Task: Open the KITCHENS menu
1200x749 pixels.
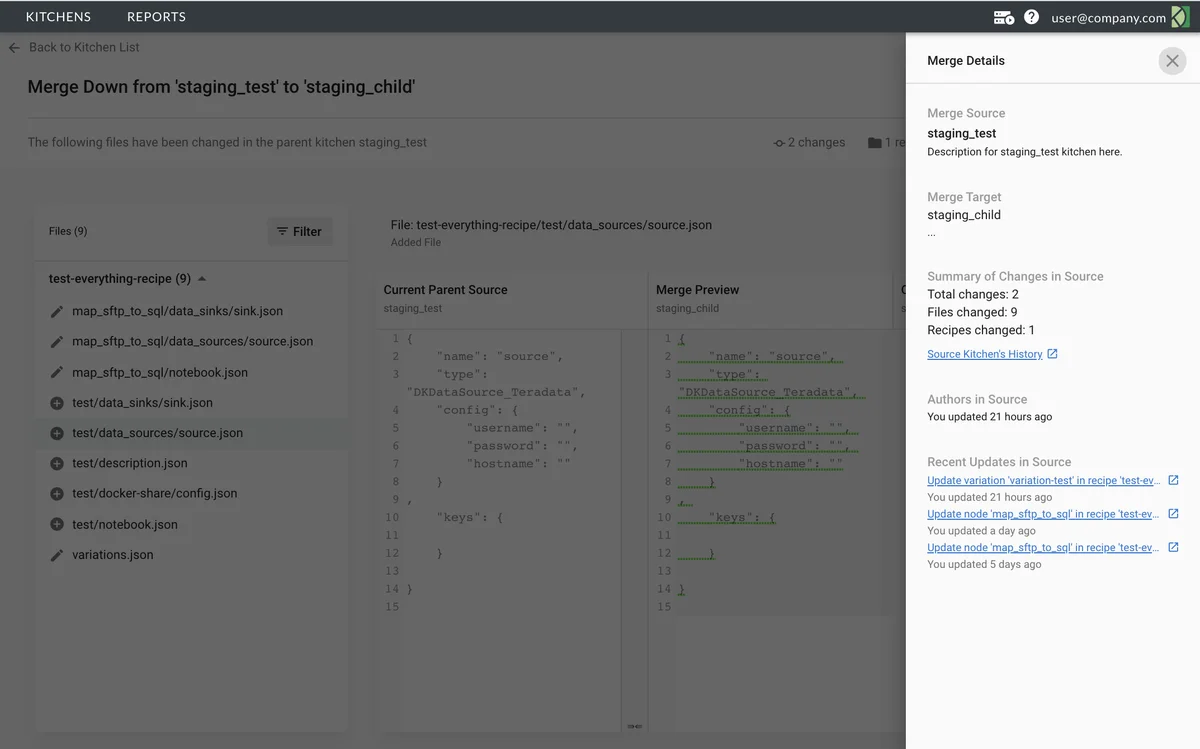Action: pos(58,17)
